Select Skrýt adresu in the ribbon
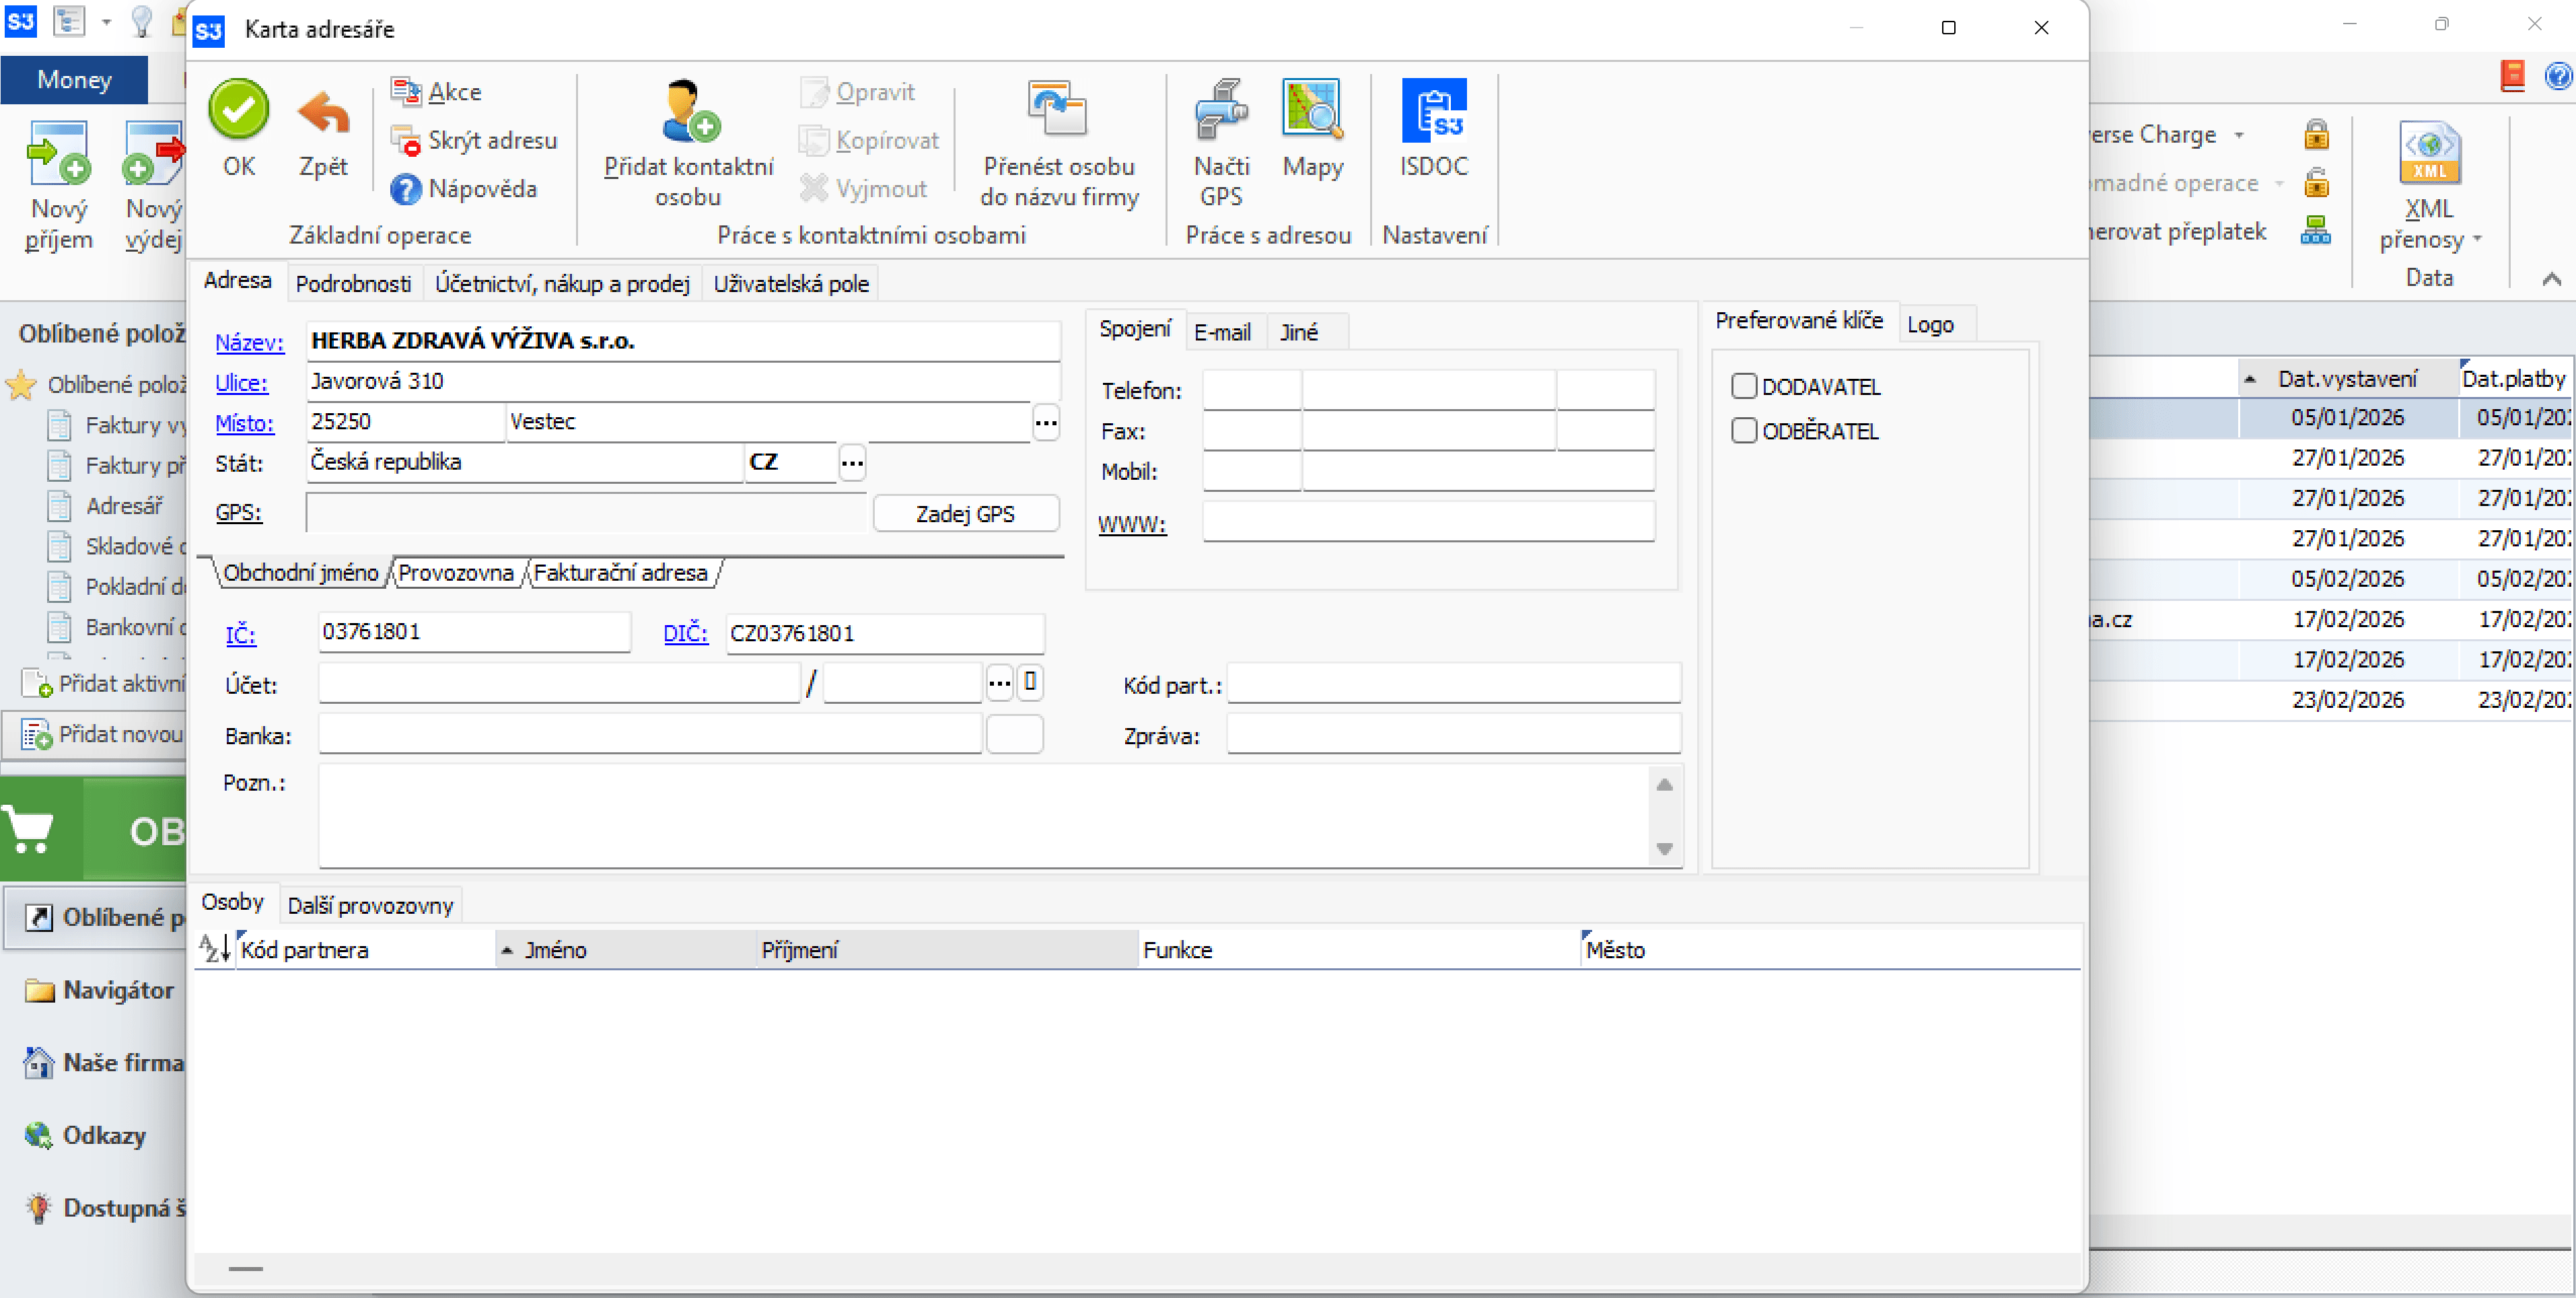This screenshot has width=2576, height=1298. [x=474, y=140]
